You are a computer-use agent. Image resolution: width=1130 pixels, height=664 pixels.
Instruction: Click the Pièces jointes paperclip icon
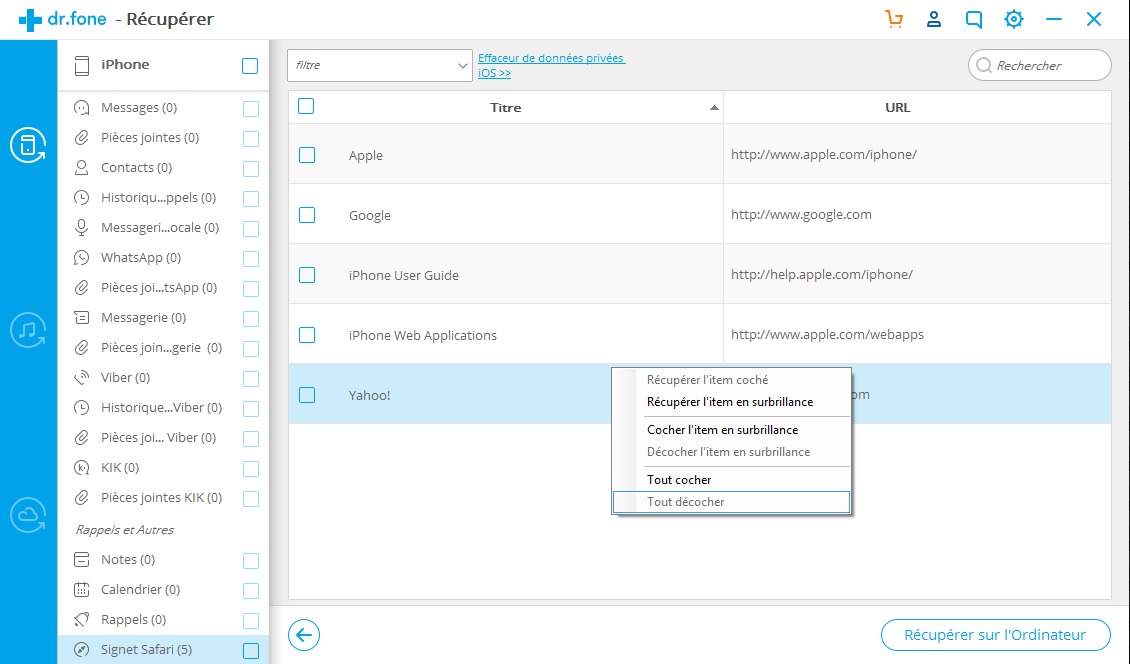pos(81,138)
